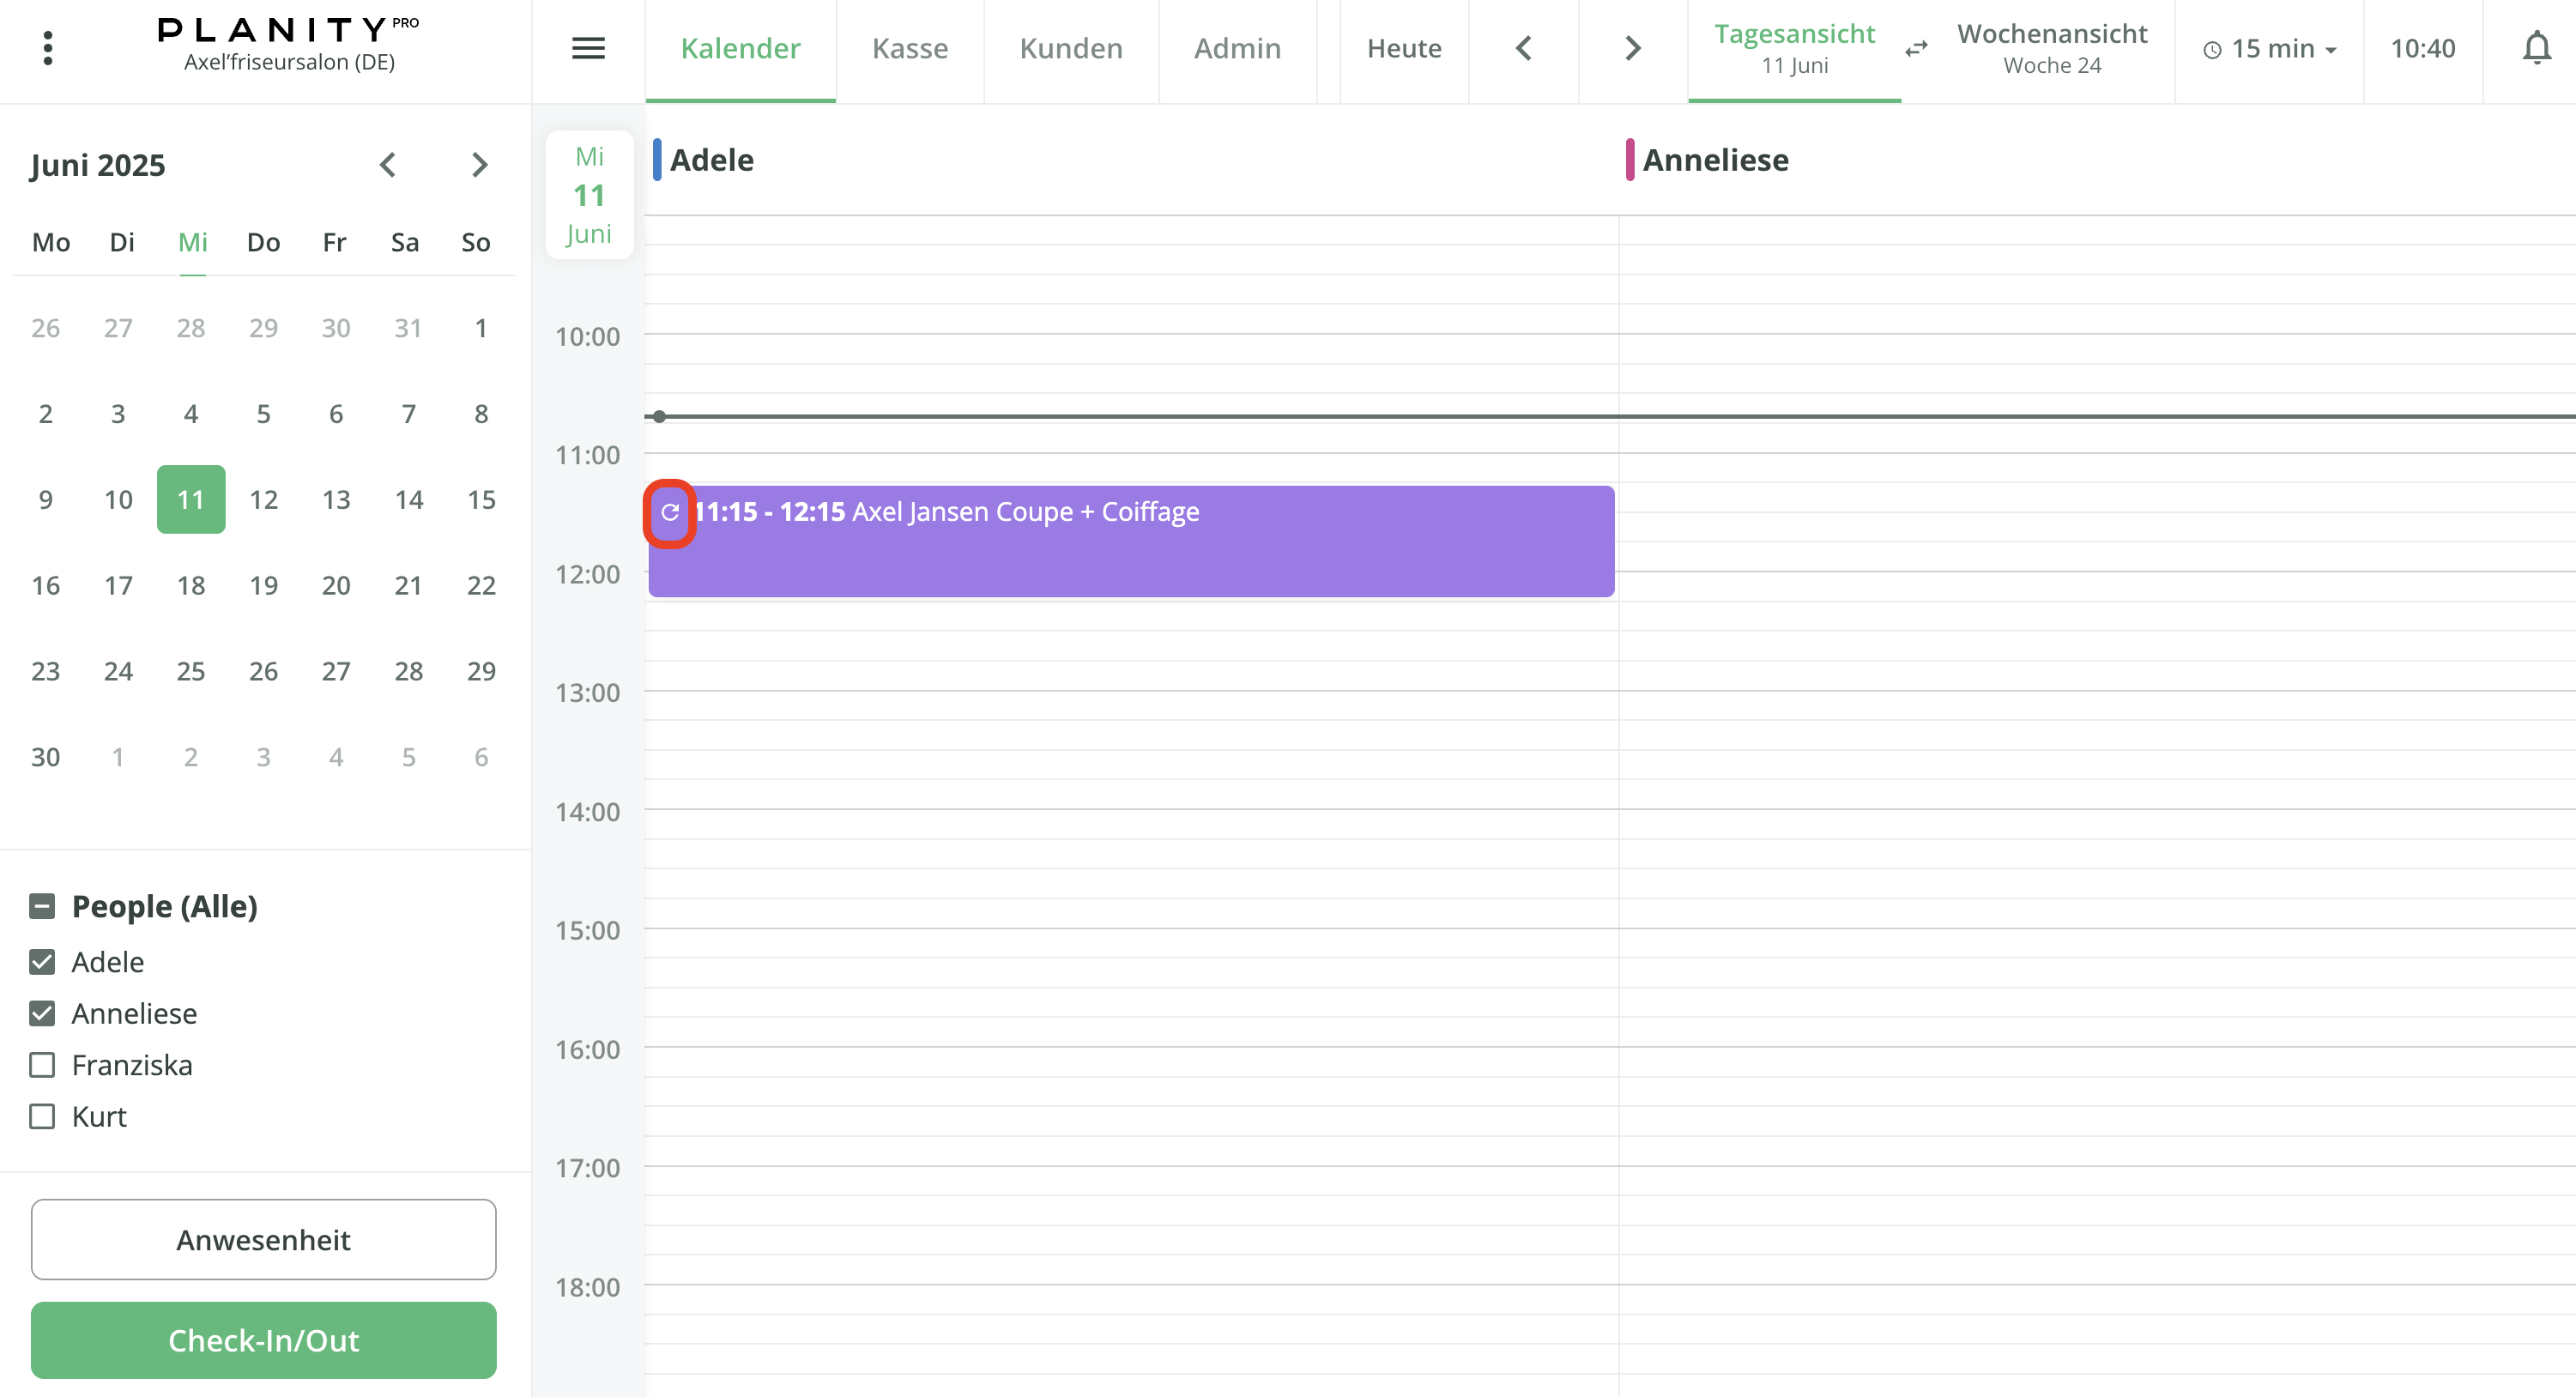Open the three-dot menu in the top left

point(47,47)
